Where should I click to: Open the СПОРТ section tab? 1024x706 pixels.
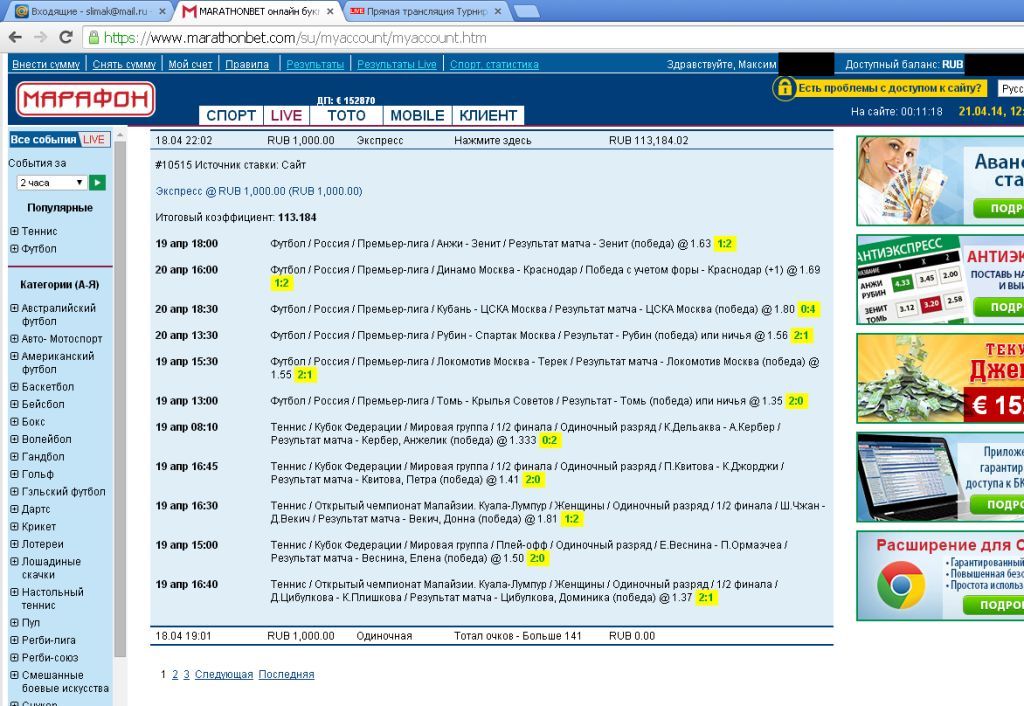coord(231,116)
